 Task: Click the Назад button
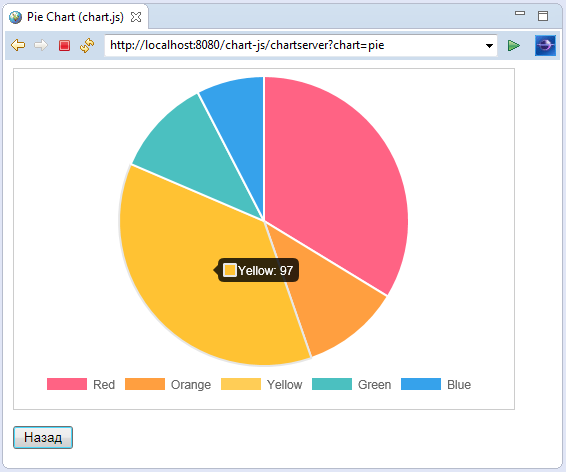(x=43, y=437)
